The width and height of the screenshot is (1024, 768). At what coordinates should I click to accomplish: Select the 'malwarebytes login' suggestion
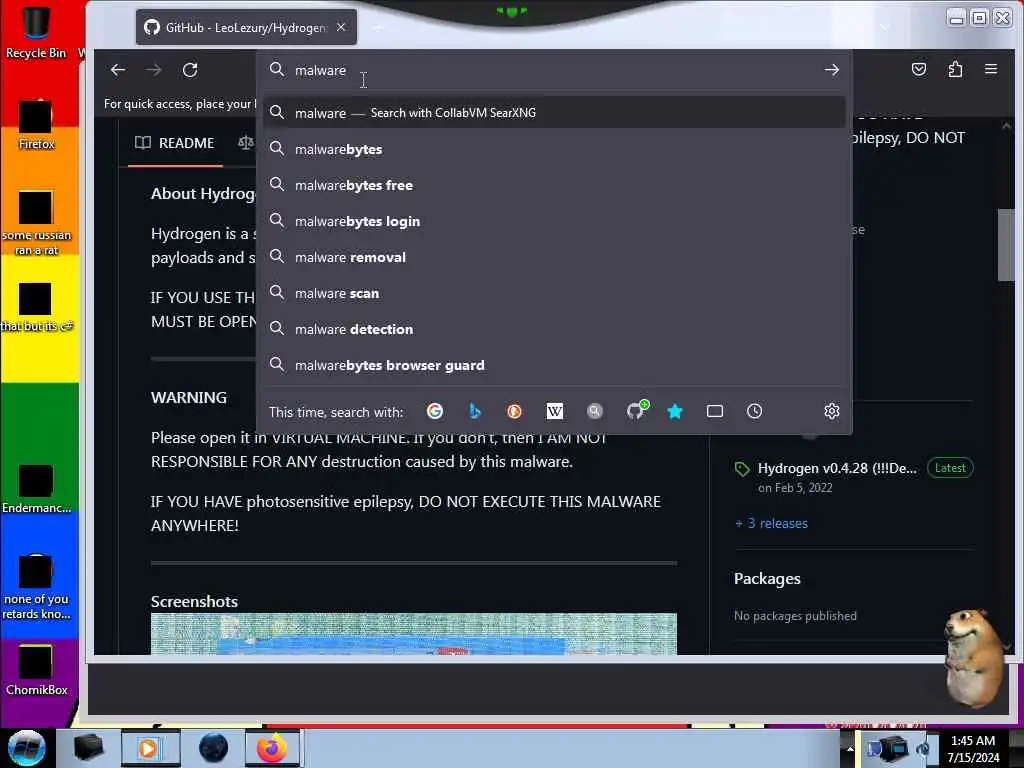[x=554, y=221]
